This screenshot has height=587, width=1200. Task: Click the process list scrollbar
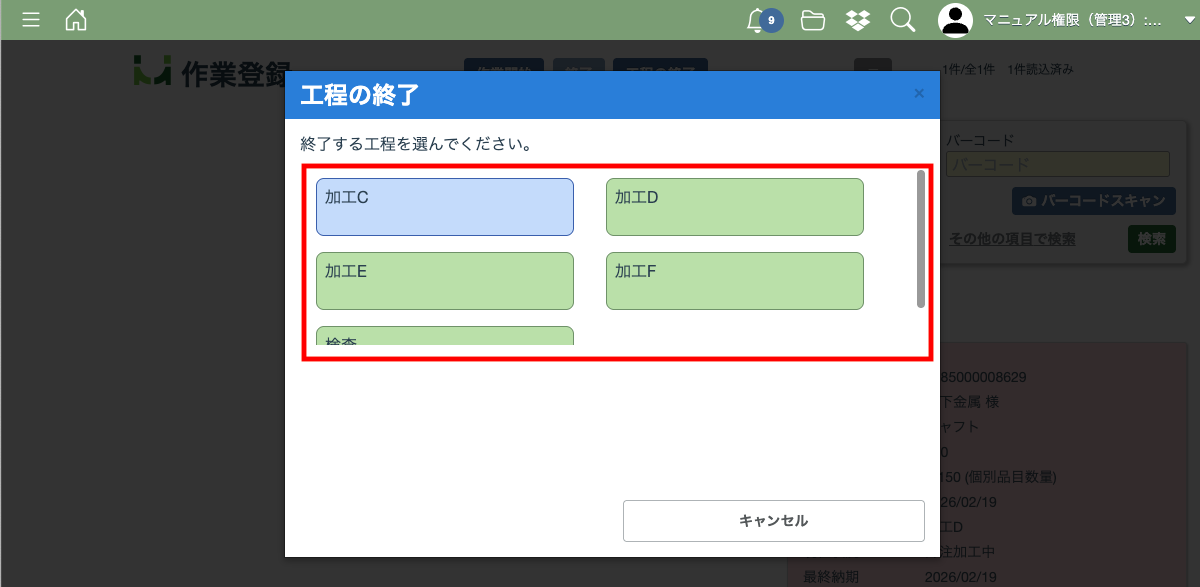point(921,239)
